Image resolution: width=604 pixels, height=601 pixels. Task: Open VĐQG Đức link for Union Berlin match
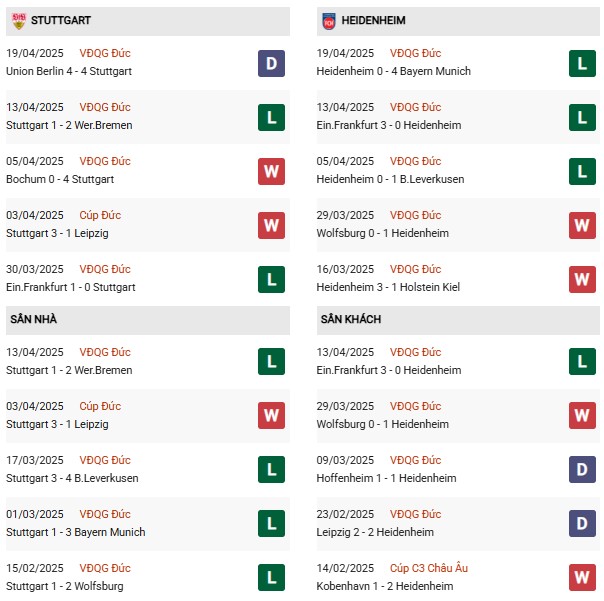tap(105, 53)
